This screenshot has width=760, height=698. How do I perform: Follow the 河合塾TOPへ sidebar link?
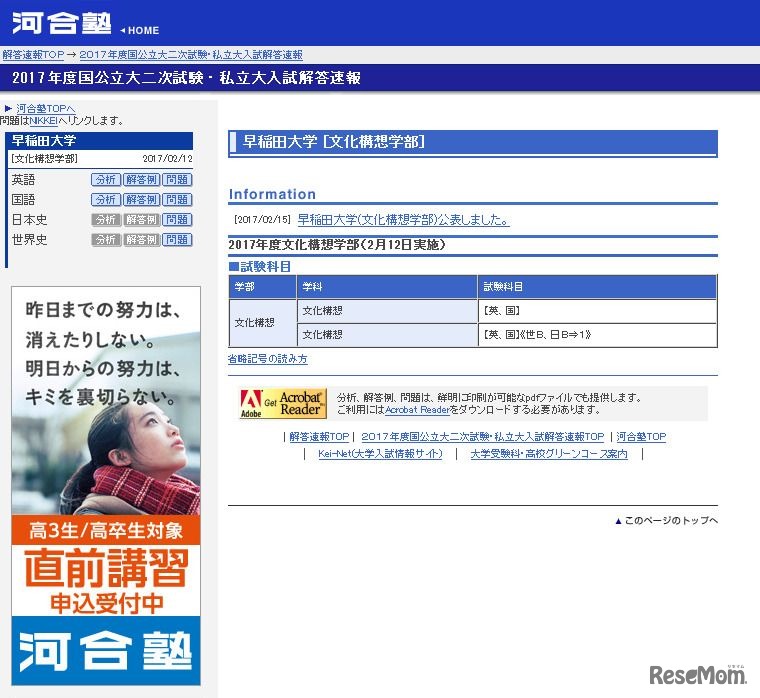click(x=46, y=108)
